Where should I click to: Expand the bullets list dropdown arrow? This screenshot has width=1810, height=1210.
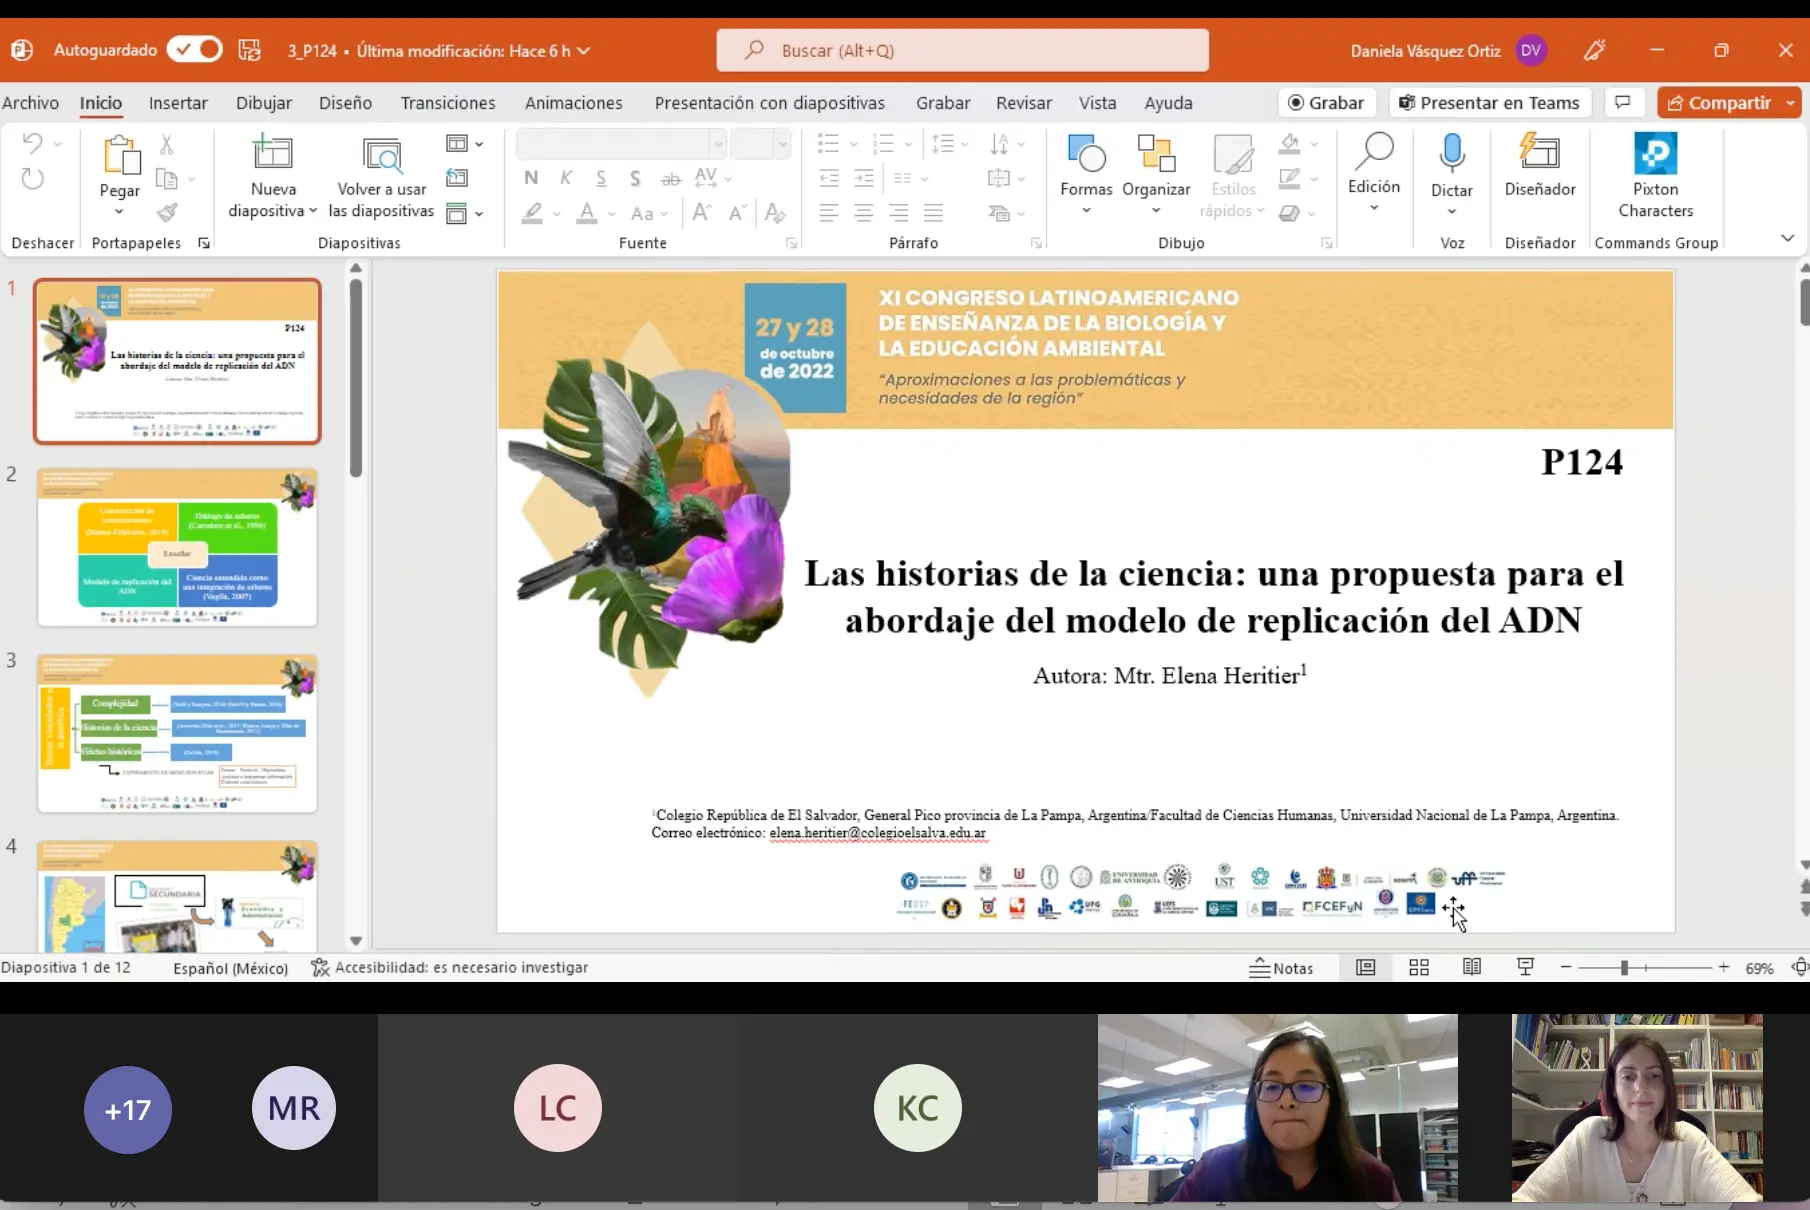853,145
